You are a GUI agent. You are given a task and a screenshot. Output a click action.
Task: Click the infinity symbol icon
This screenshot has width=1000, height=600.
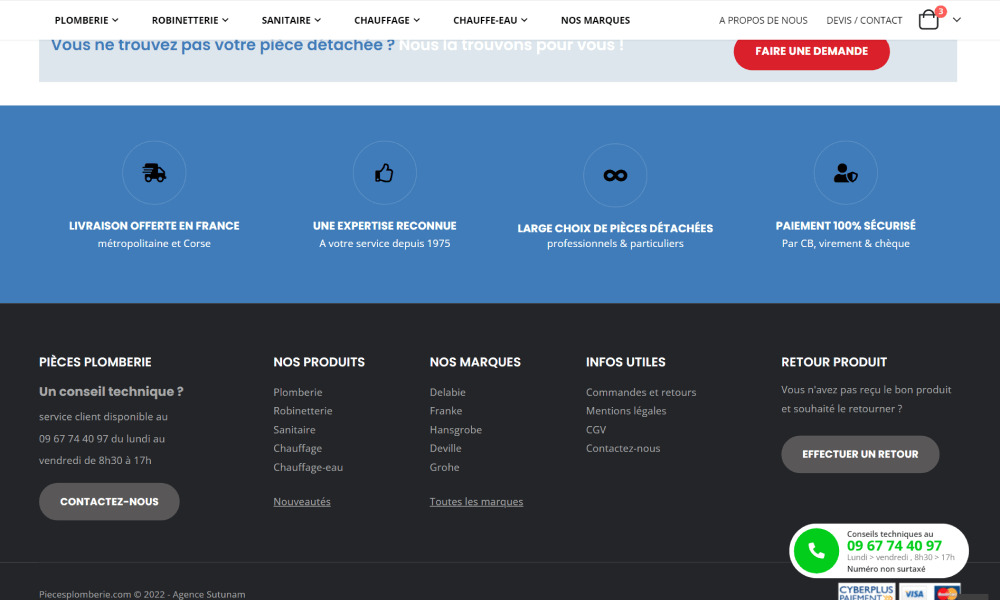point(615,175)
